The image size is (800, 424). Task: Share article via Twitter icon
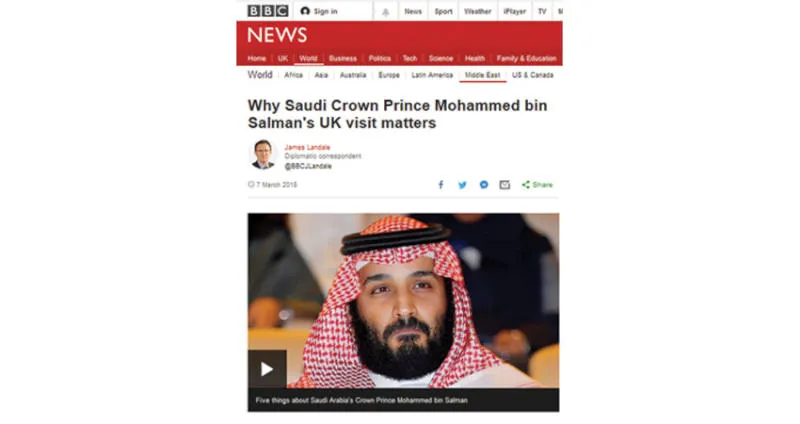click(462, 185)
